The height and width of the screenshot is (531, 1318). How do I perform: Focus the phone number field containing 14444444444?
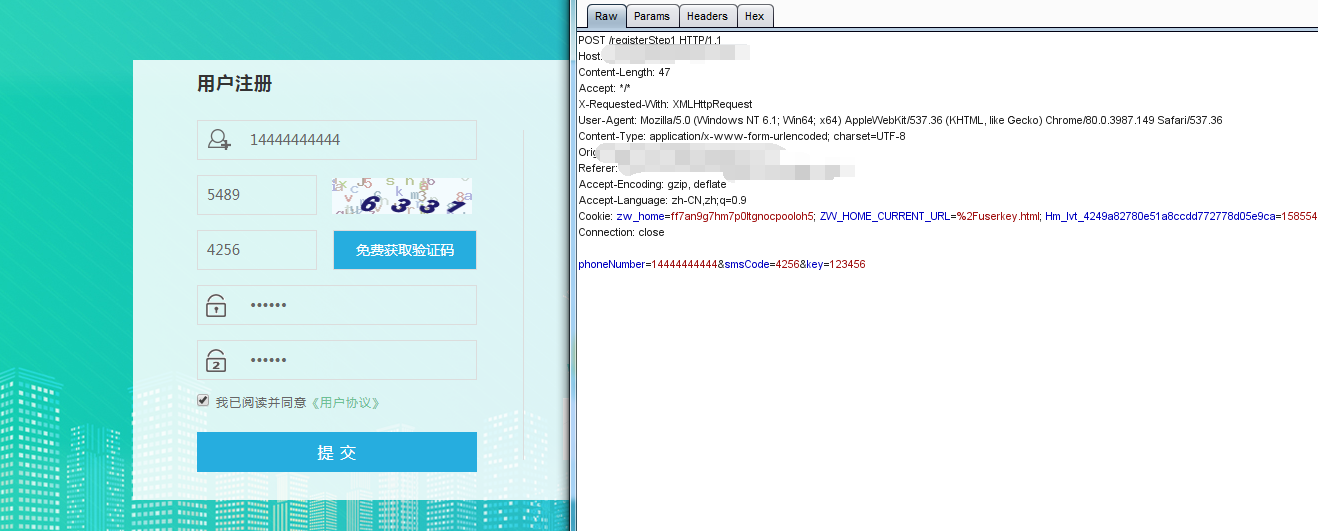point(337,140)
